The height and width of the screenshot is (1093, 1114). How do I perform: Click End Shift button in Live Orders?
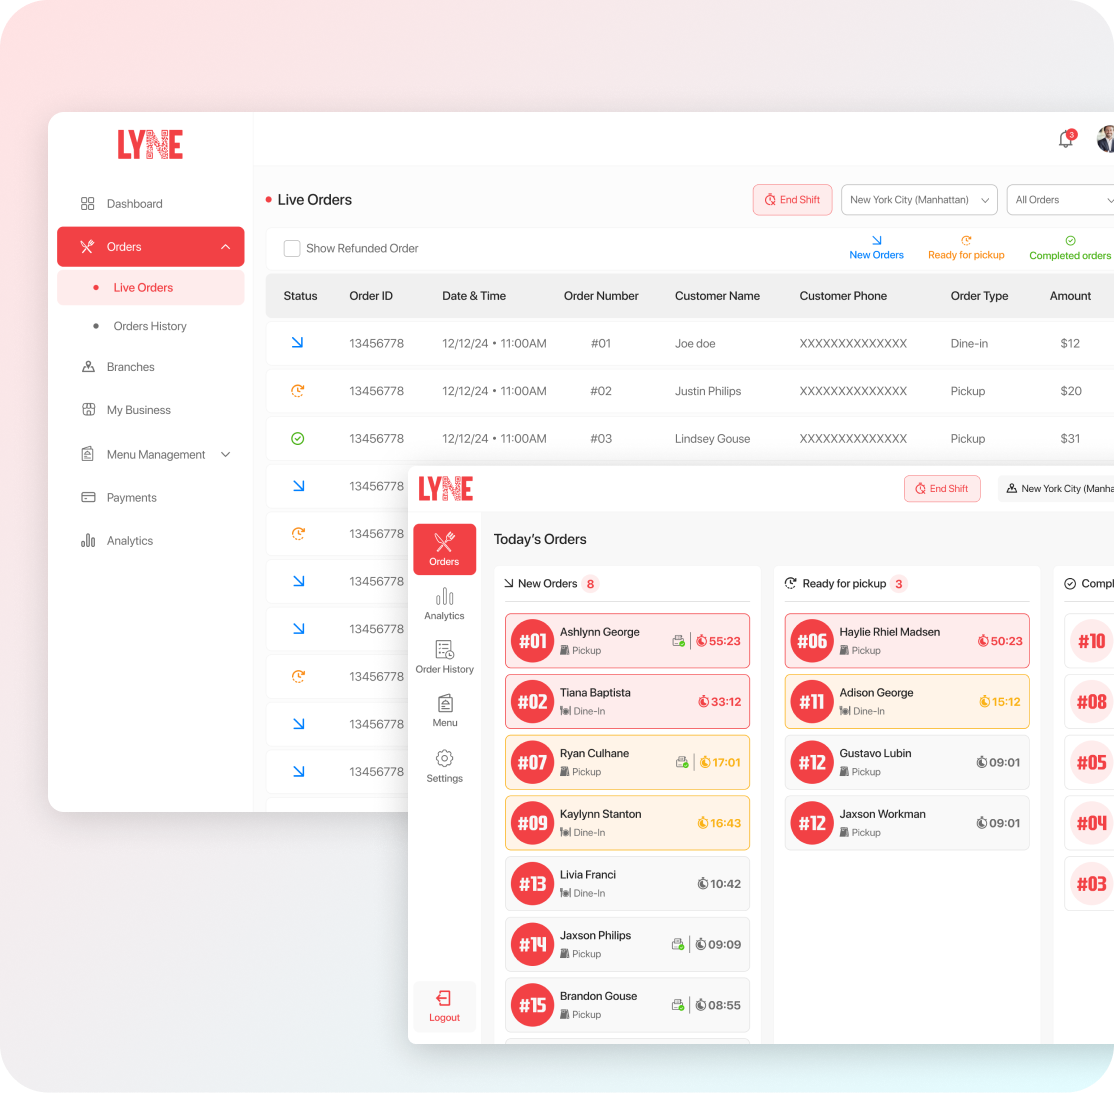pyautogui.click(x=792, y=200)
